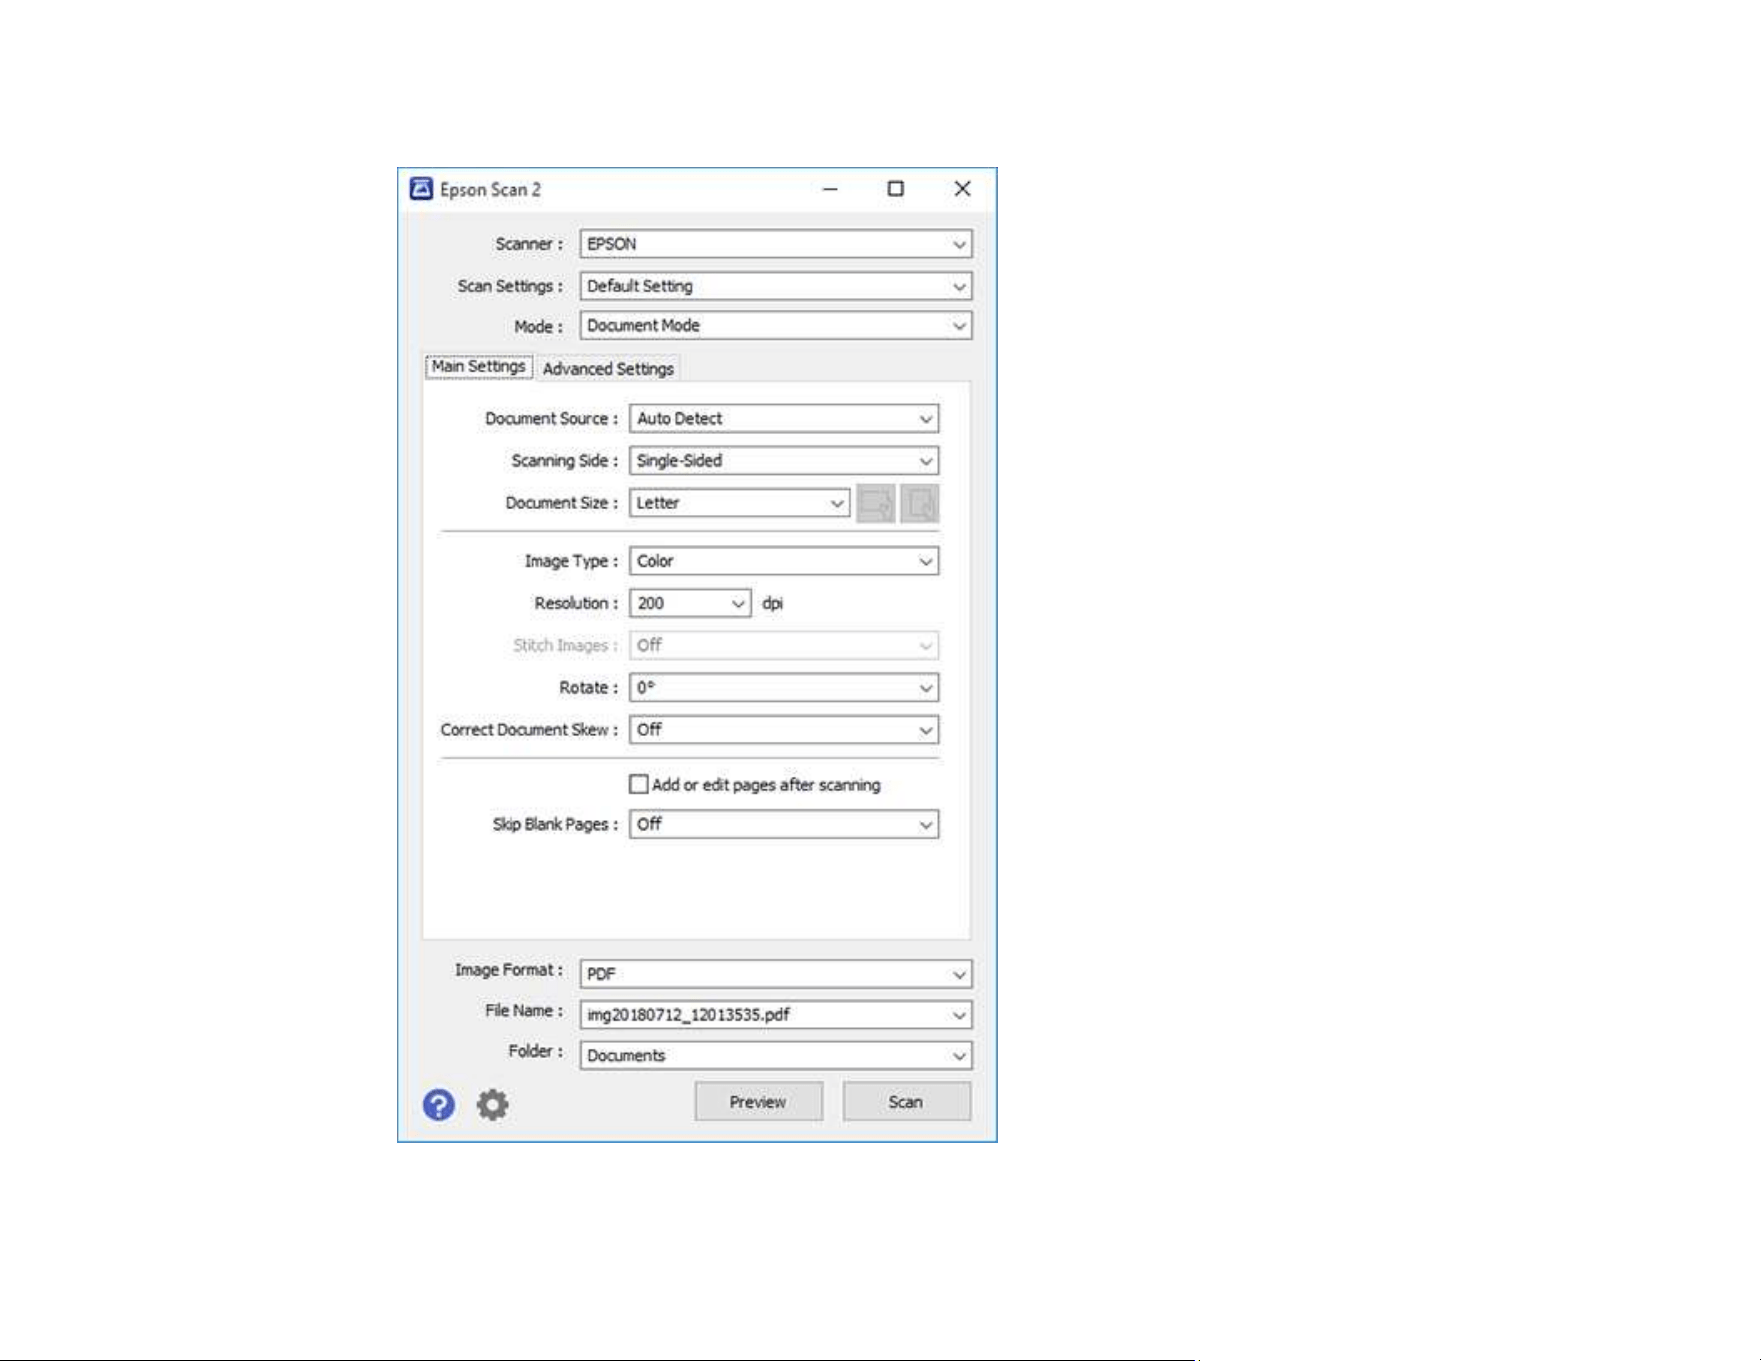The width and height of the screenshot is (1761, 1361).
Task: Expand the Document Source dropdown
Action: pyautogui.click(x=784, y=419)
